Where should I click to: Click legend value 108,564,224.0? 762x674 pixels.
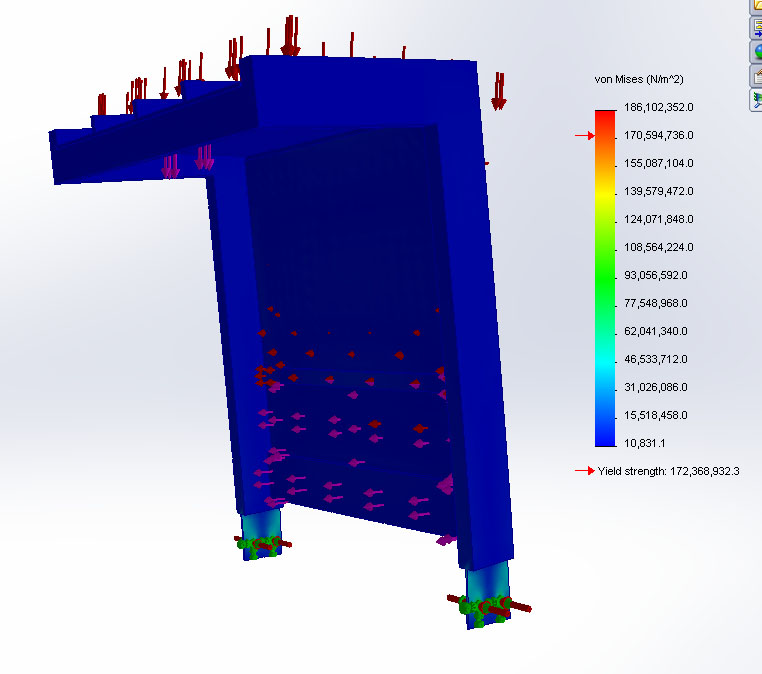click(658, 247)
